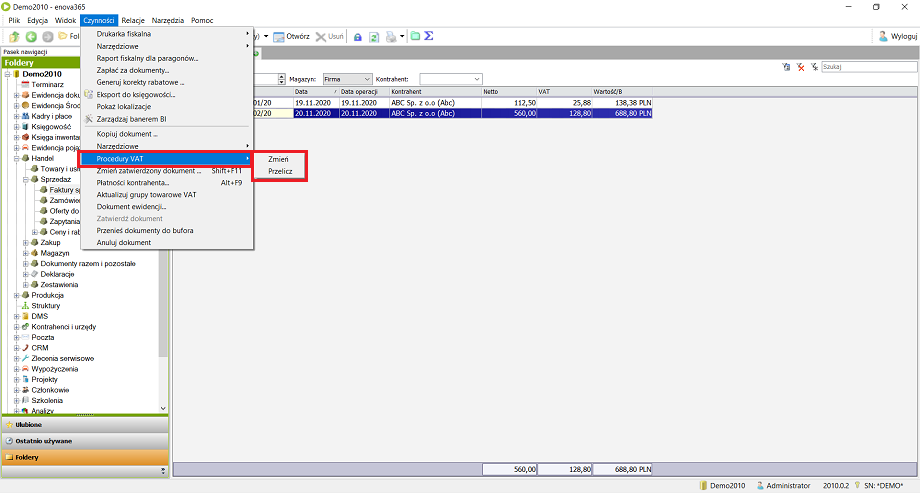The width and height of the screenshot is (920, 493).
Task: Open the Edycja menu
Action: (x=38, y=21)
